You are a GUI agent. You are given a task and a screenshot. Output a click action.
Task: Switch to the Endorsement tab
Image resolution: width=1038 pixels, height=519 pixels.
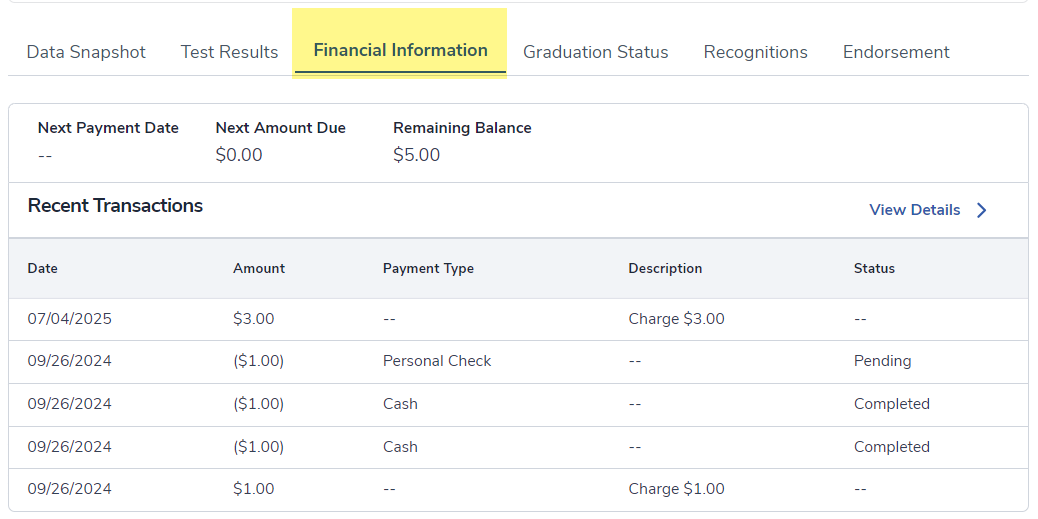pos(896,52)
